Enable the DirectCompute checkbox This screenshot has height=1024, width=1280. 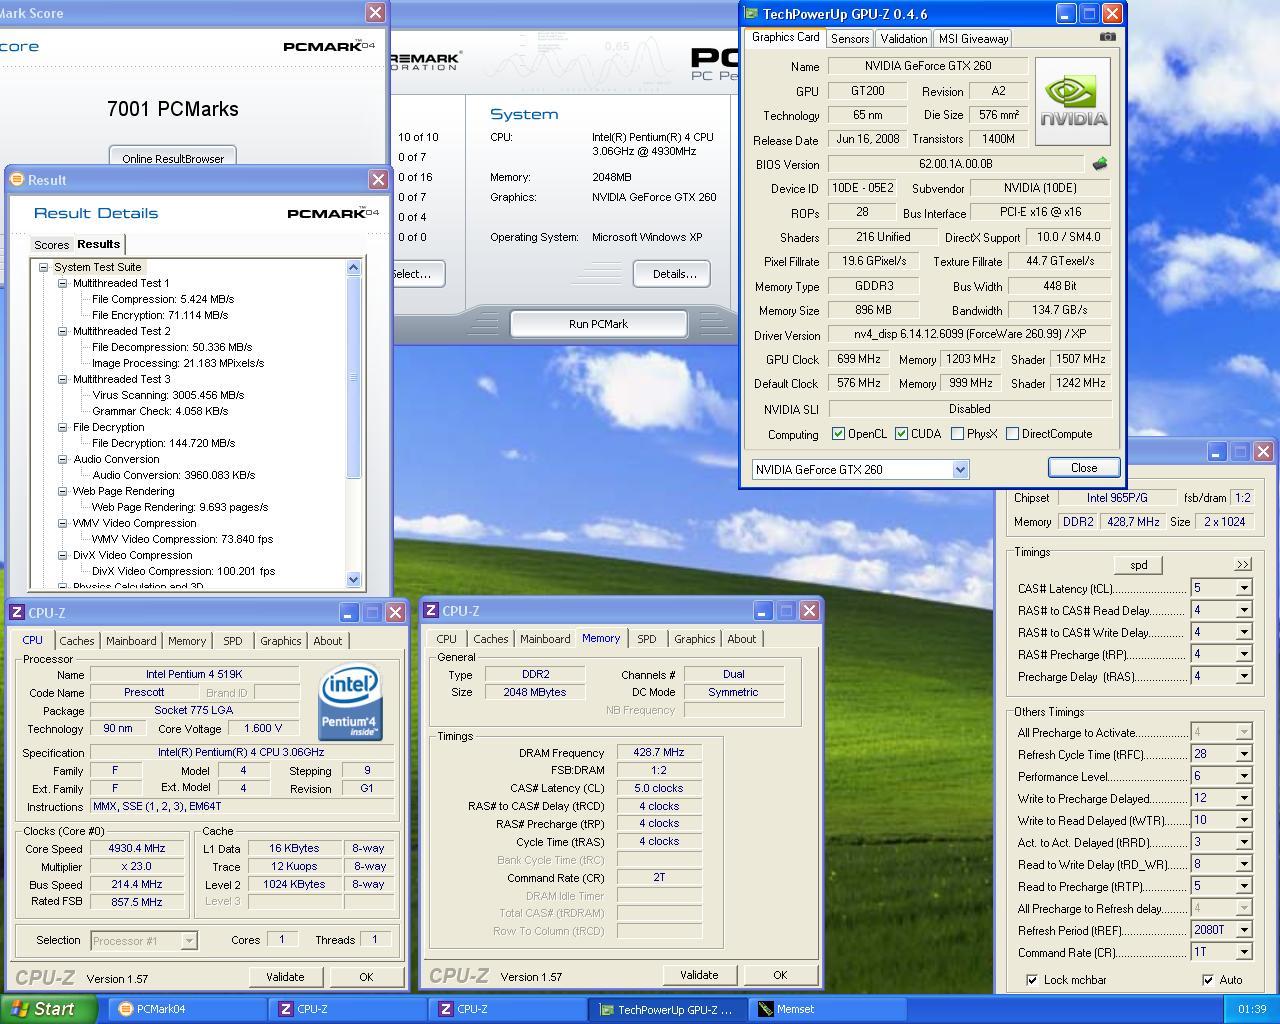coord(1012,434)
